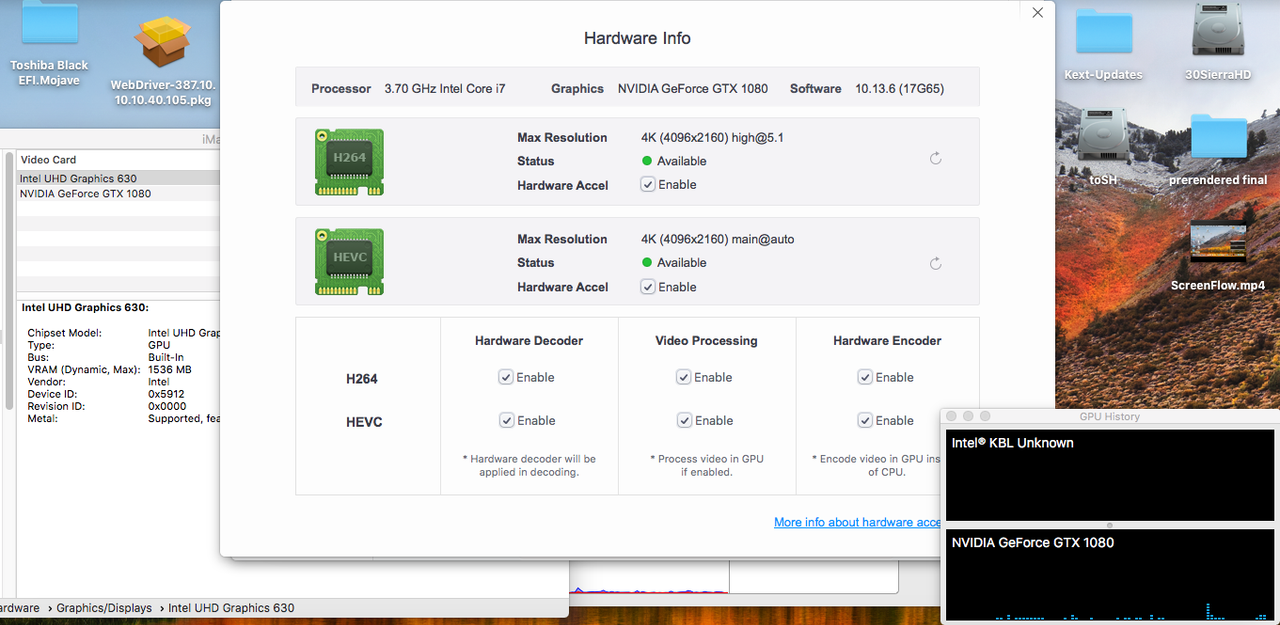Click the processor value 3.70 GHz Intel Core i7
Screen dimensions: 1280x625
tap(445, 89)
